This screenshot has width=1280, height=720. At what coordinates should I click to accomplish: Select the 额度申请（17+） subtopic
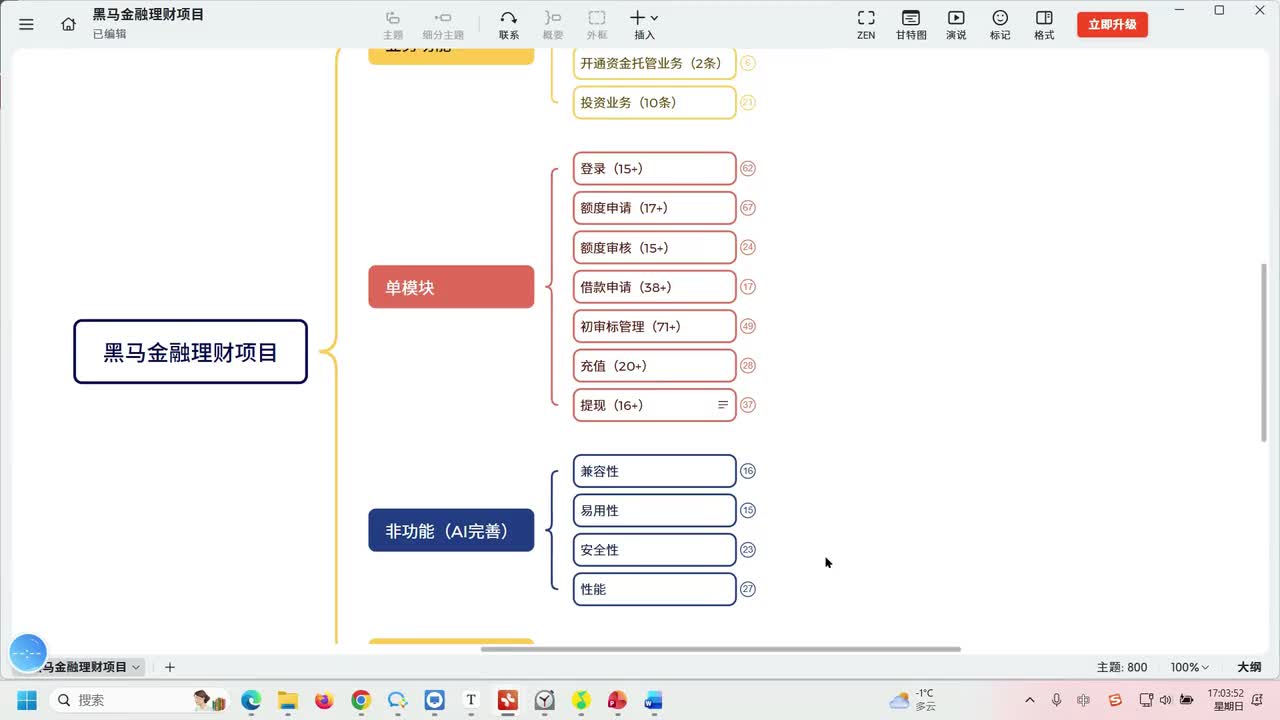(654, 208)
